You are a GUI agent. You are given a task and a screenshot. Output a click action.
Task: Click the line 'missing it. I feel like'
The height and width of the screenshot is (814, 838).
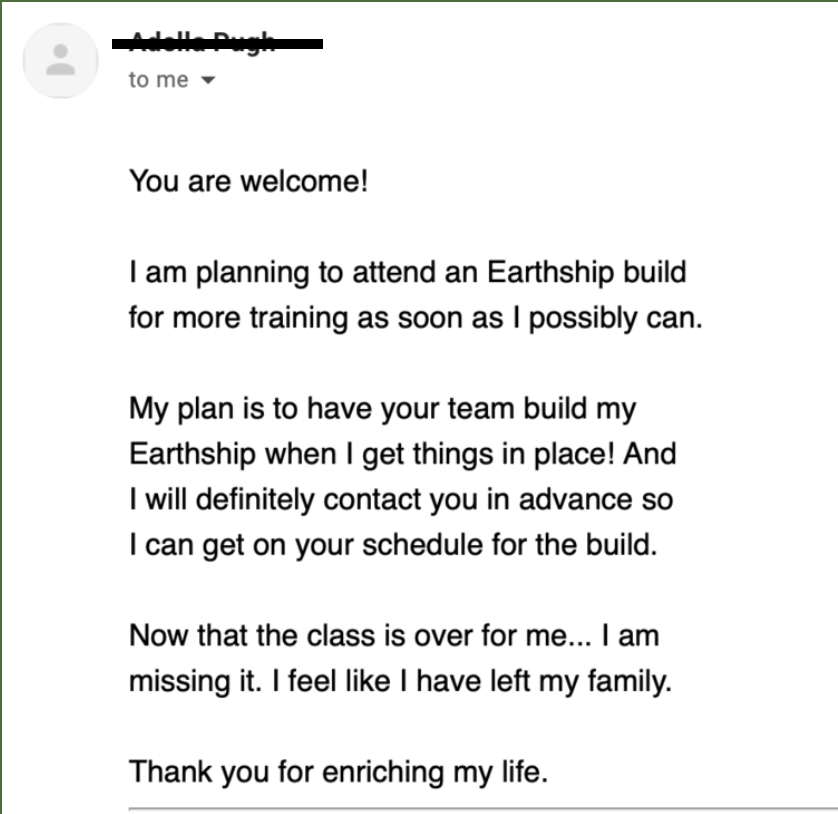click(400, 681)
